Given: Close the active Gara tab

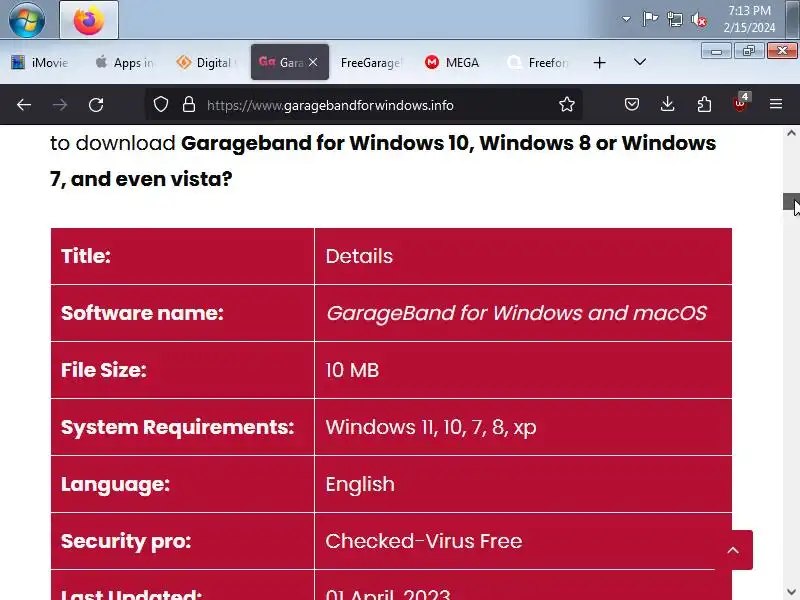Looking at the screenshot, I should [313, 62].
